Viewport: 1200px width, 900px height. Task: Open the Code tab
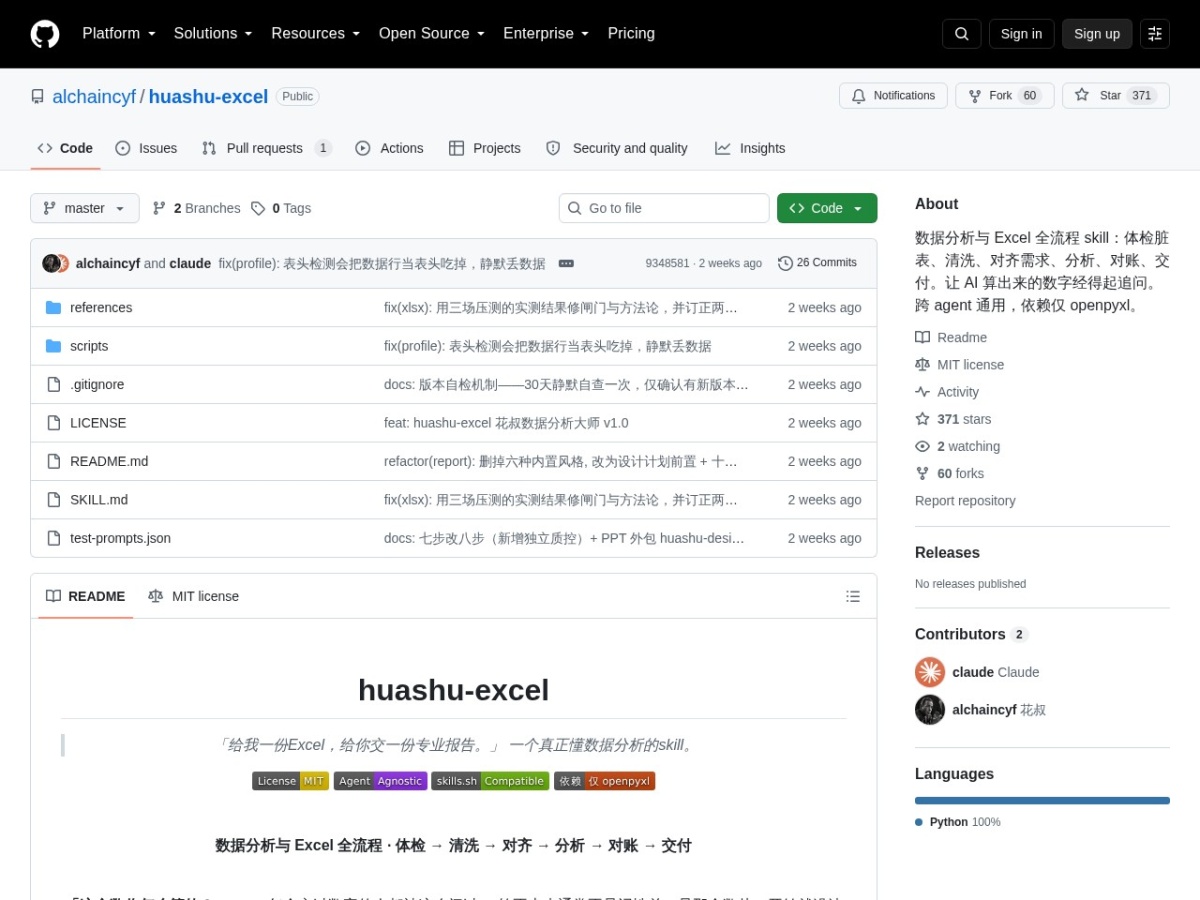pyautogui.click(x=65, y=148)
